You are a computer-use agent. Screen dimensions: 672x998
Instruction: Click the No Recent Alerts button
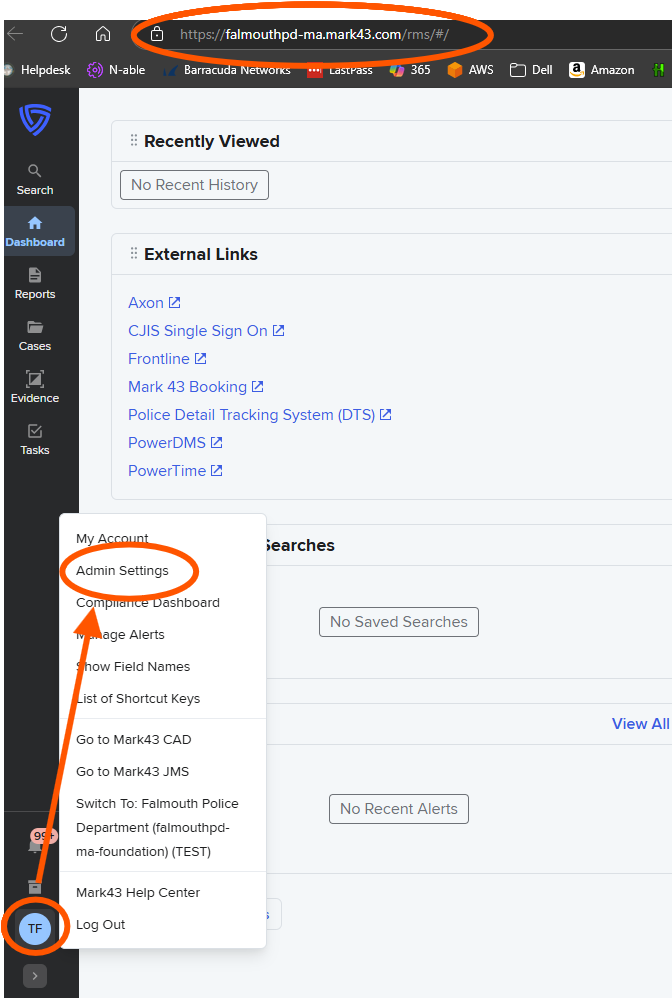click(x=399, y=809)
